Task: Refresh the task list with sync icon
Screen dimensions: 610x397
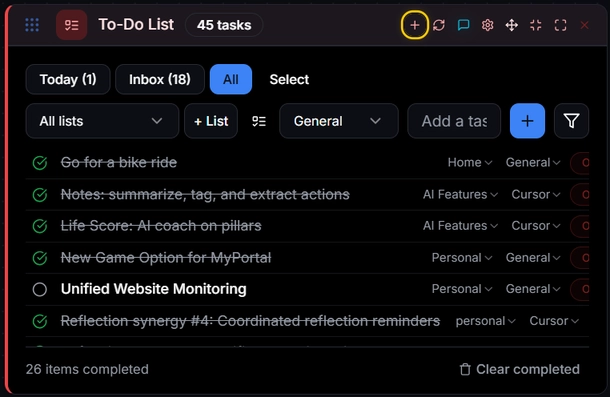Action: (x=439, y=25)
